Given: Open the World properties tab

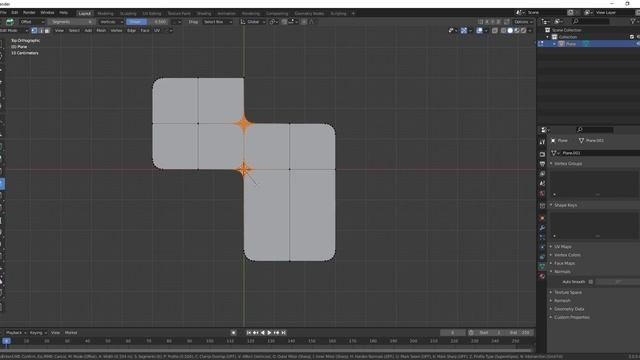Looking at the screenshot, I should pos(542,193).
